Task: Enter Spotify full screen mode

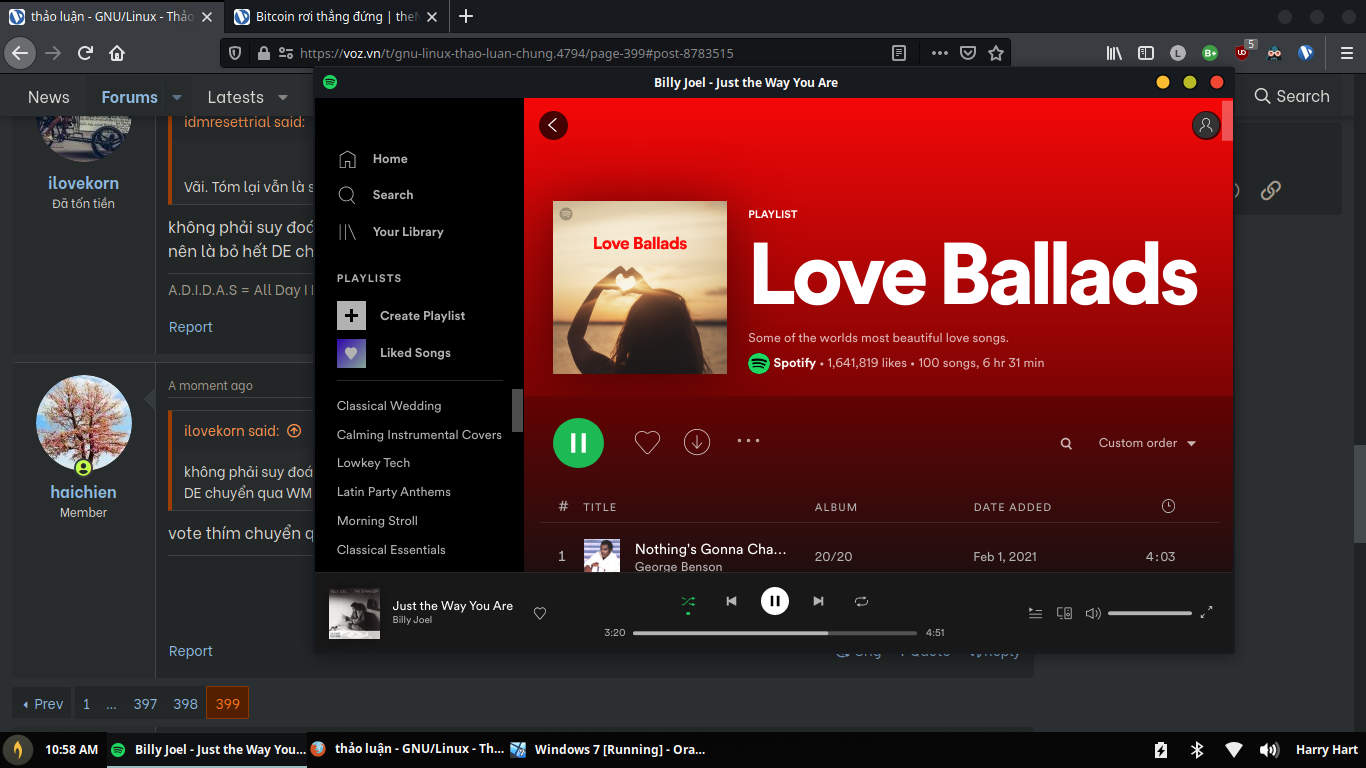Action: [1207, 612]
